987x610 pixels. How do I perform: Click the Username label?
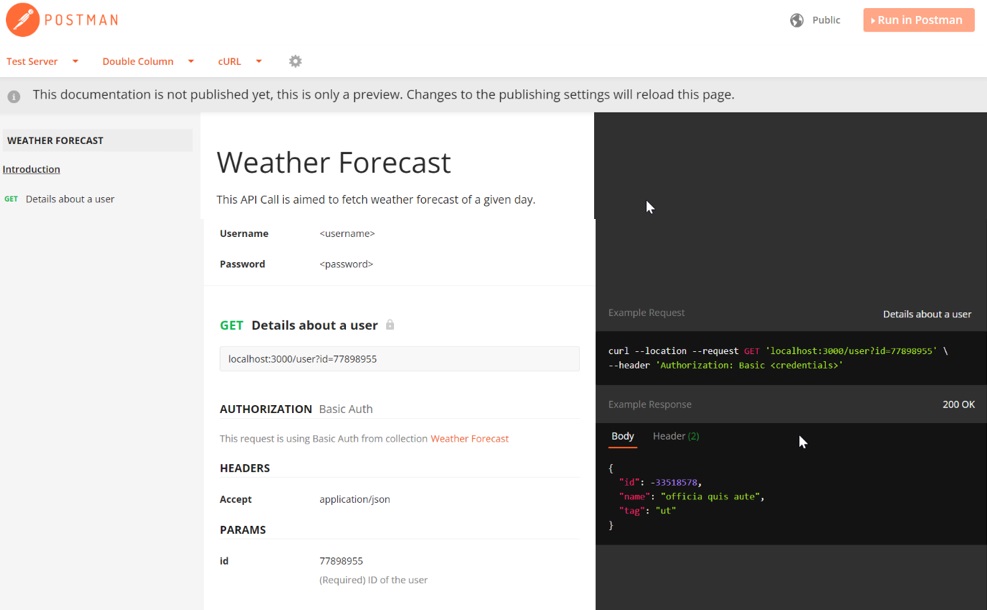click(244, 234)
